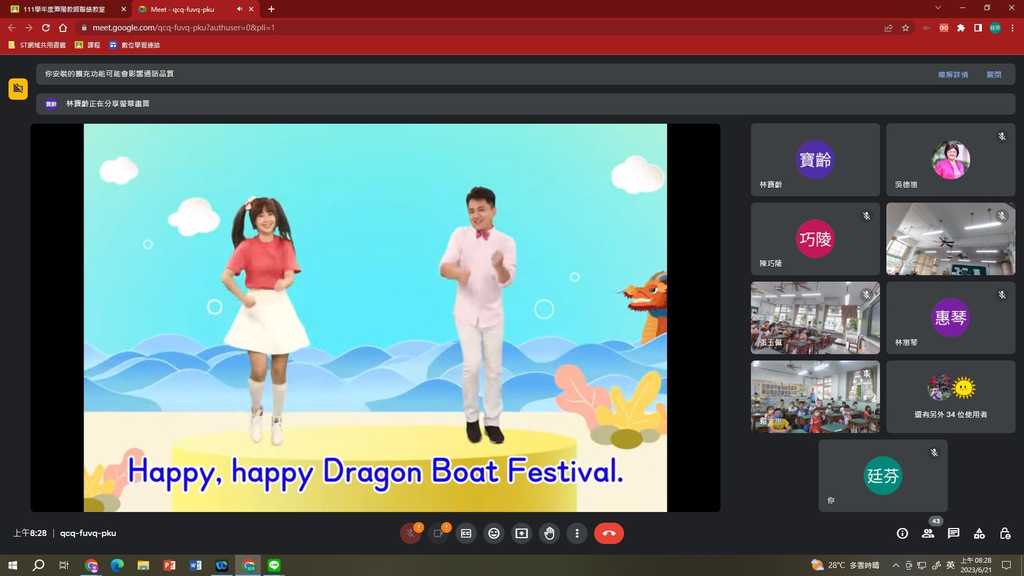The image size is (1024, 576).
Task: Open the emoji reactions button
Action: (494, 534)
